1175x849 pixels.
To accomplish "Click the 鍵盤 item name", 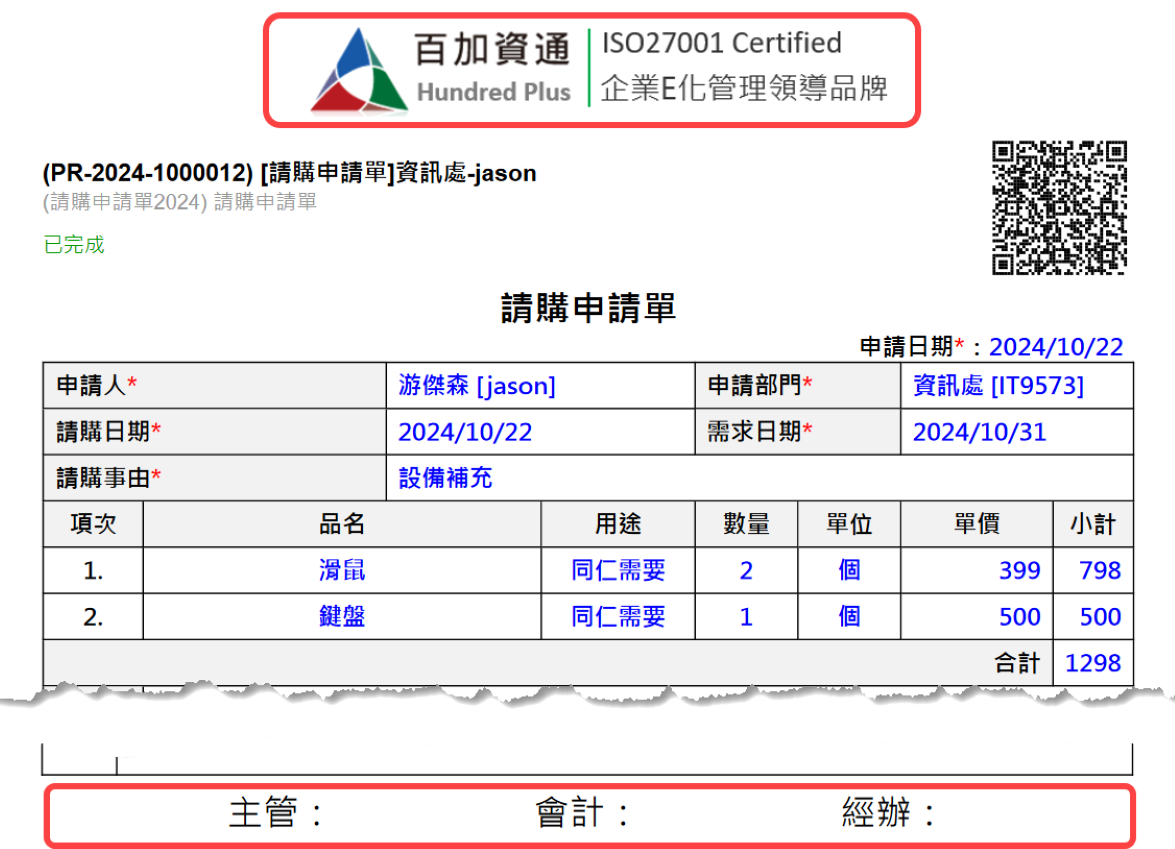I will [x=342, y=617].
